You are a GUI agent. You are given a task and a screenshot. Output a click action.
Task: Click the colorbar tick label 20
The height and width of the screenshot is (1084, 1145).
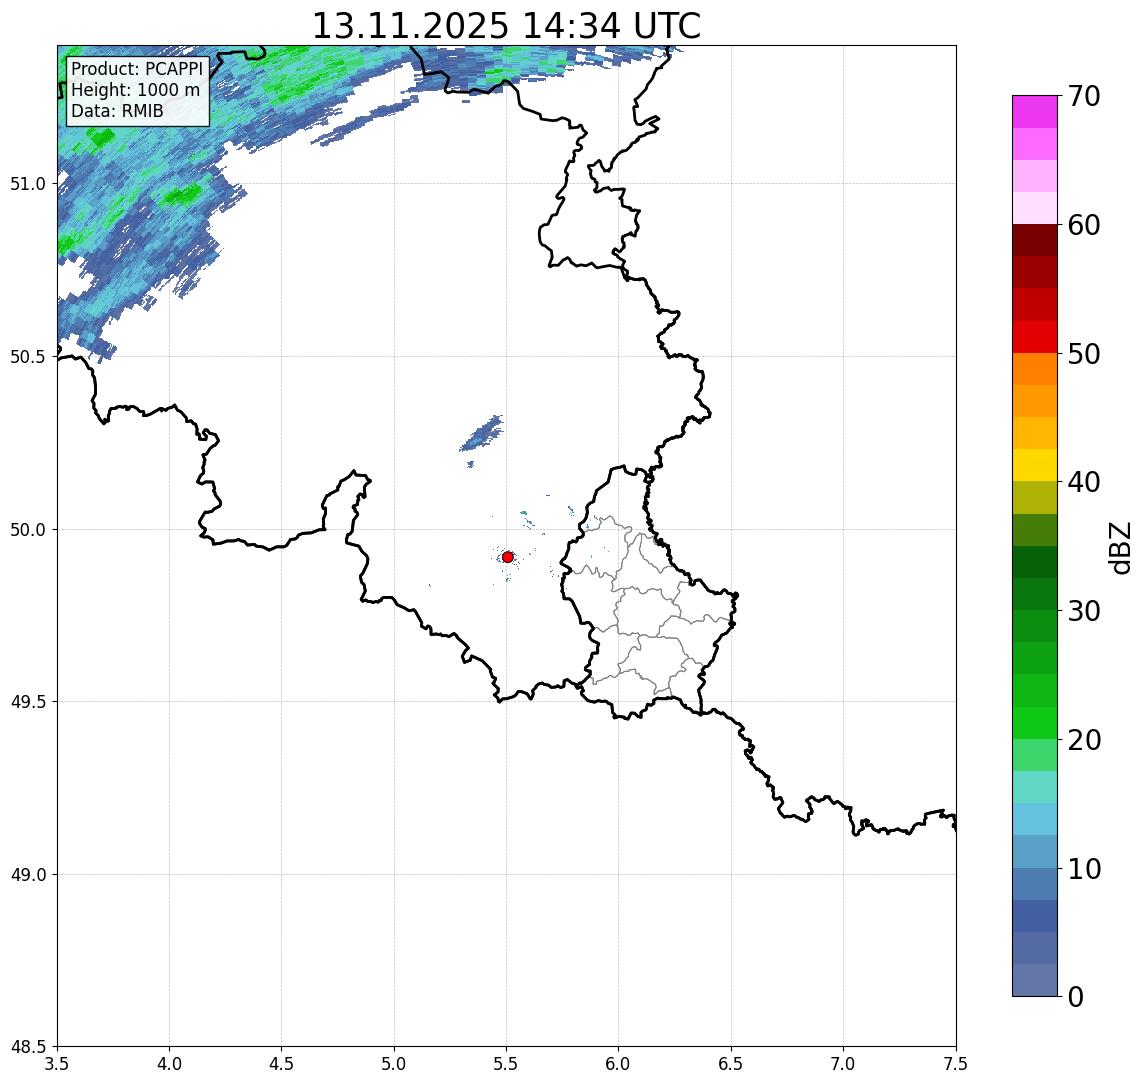[1084, 739]
